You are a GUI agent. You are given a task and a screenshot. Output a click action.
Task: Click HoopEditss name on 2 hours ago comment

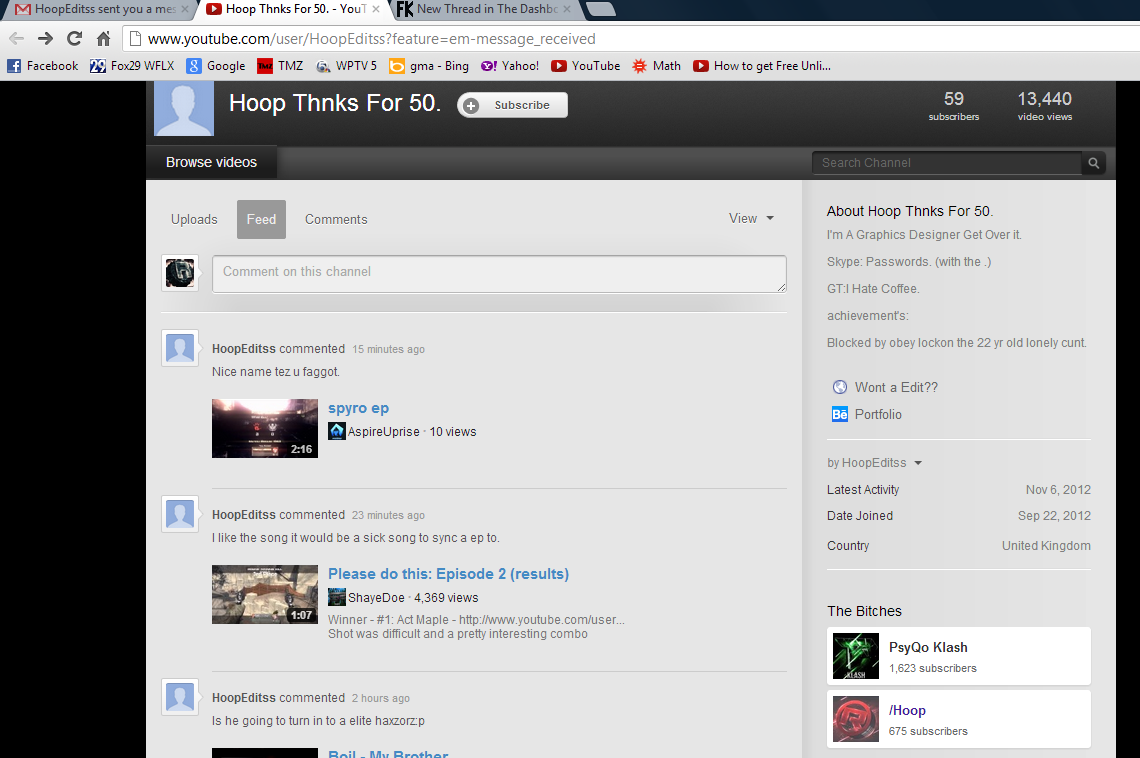click(x=244, y=698)
